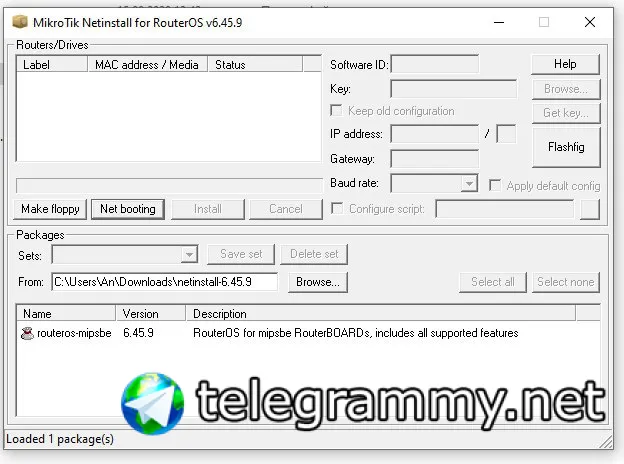Click the Netinstall box icon in title bar
The height and width of the screenshot is (464, 624).
20,22
